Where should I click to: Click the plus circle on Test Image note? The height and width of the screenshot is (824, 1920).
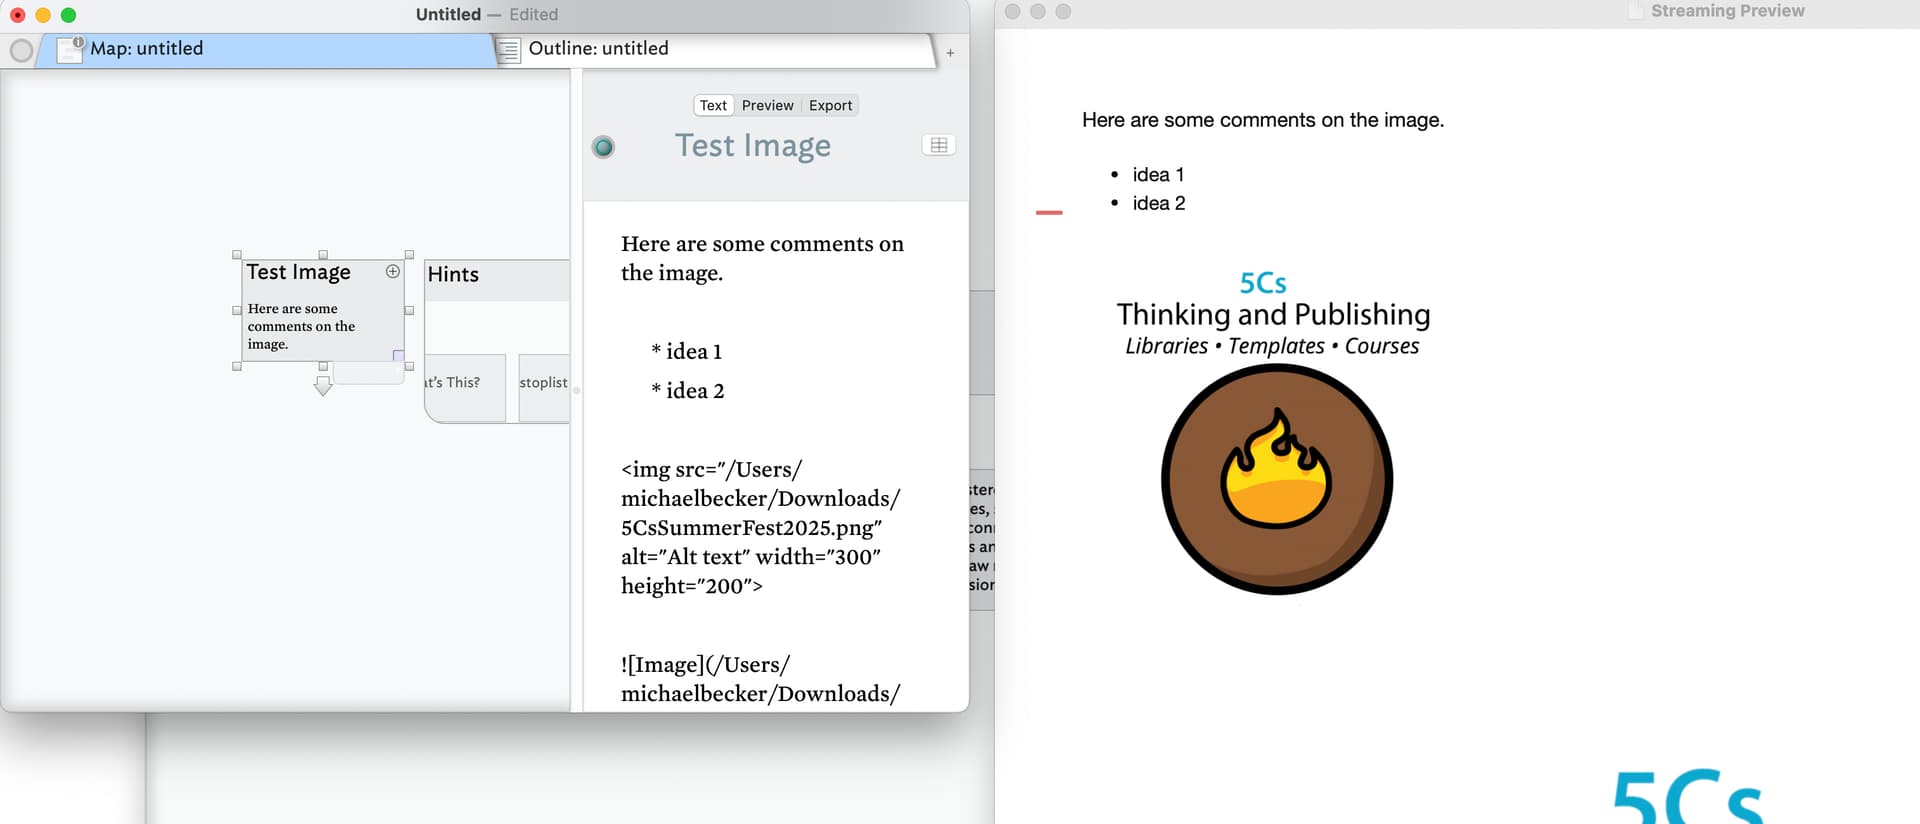(393, 271)
